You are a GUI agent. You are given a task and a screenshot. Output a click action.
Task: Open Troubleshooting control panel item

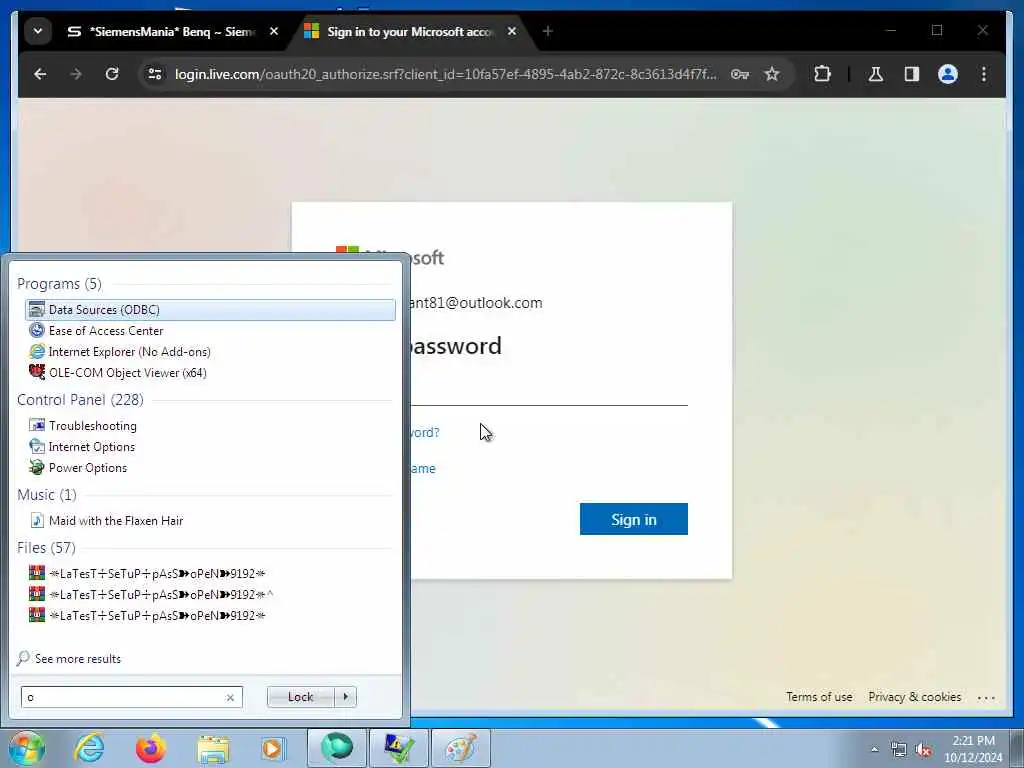[210, 426]
